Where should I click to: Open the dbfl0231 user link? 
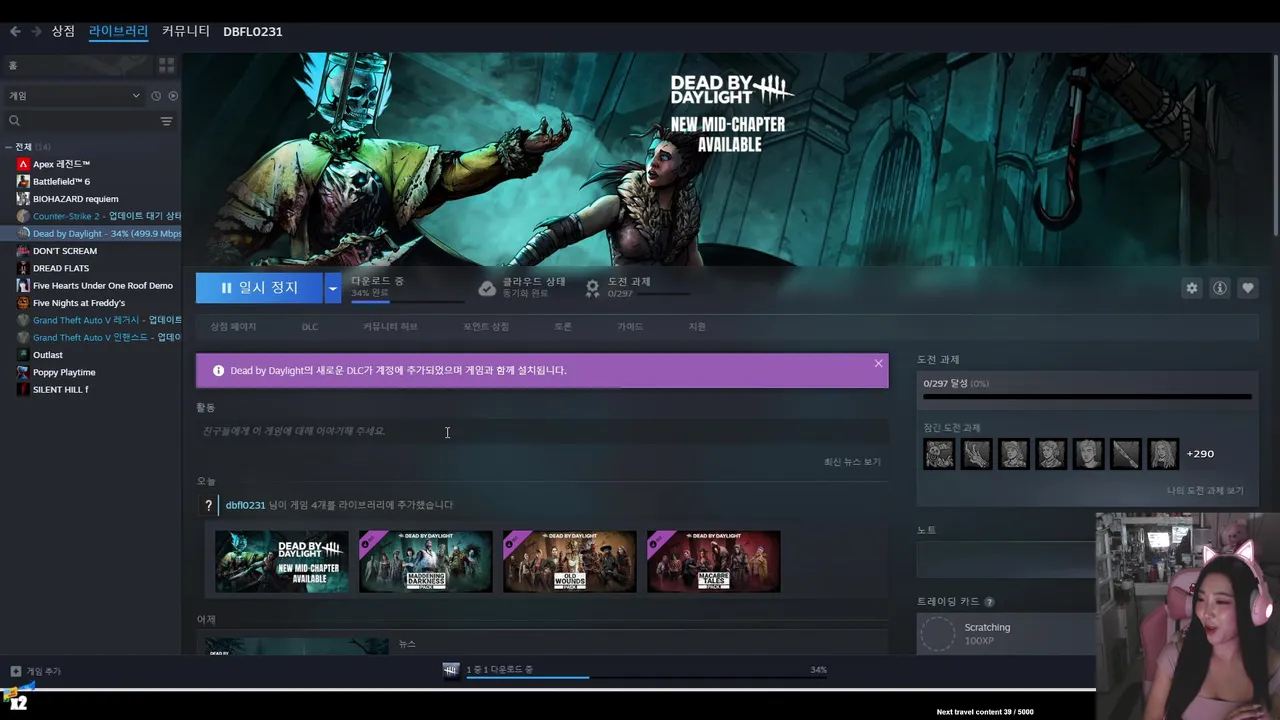click(245, 505)
